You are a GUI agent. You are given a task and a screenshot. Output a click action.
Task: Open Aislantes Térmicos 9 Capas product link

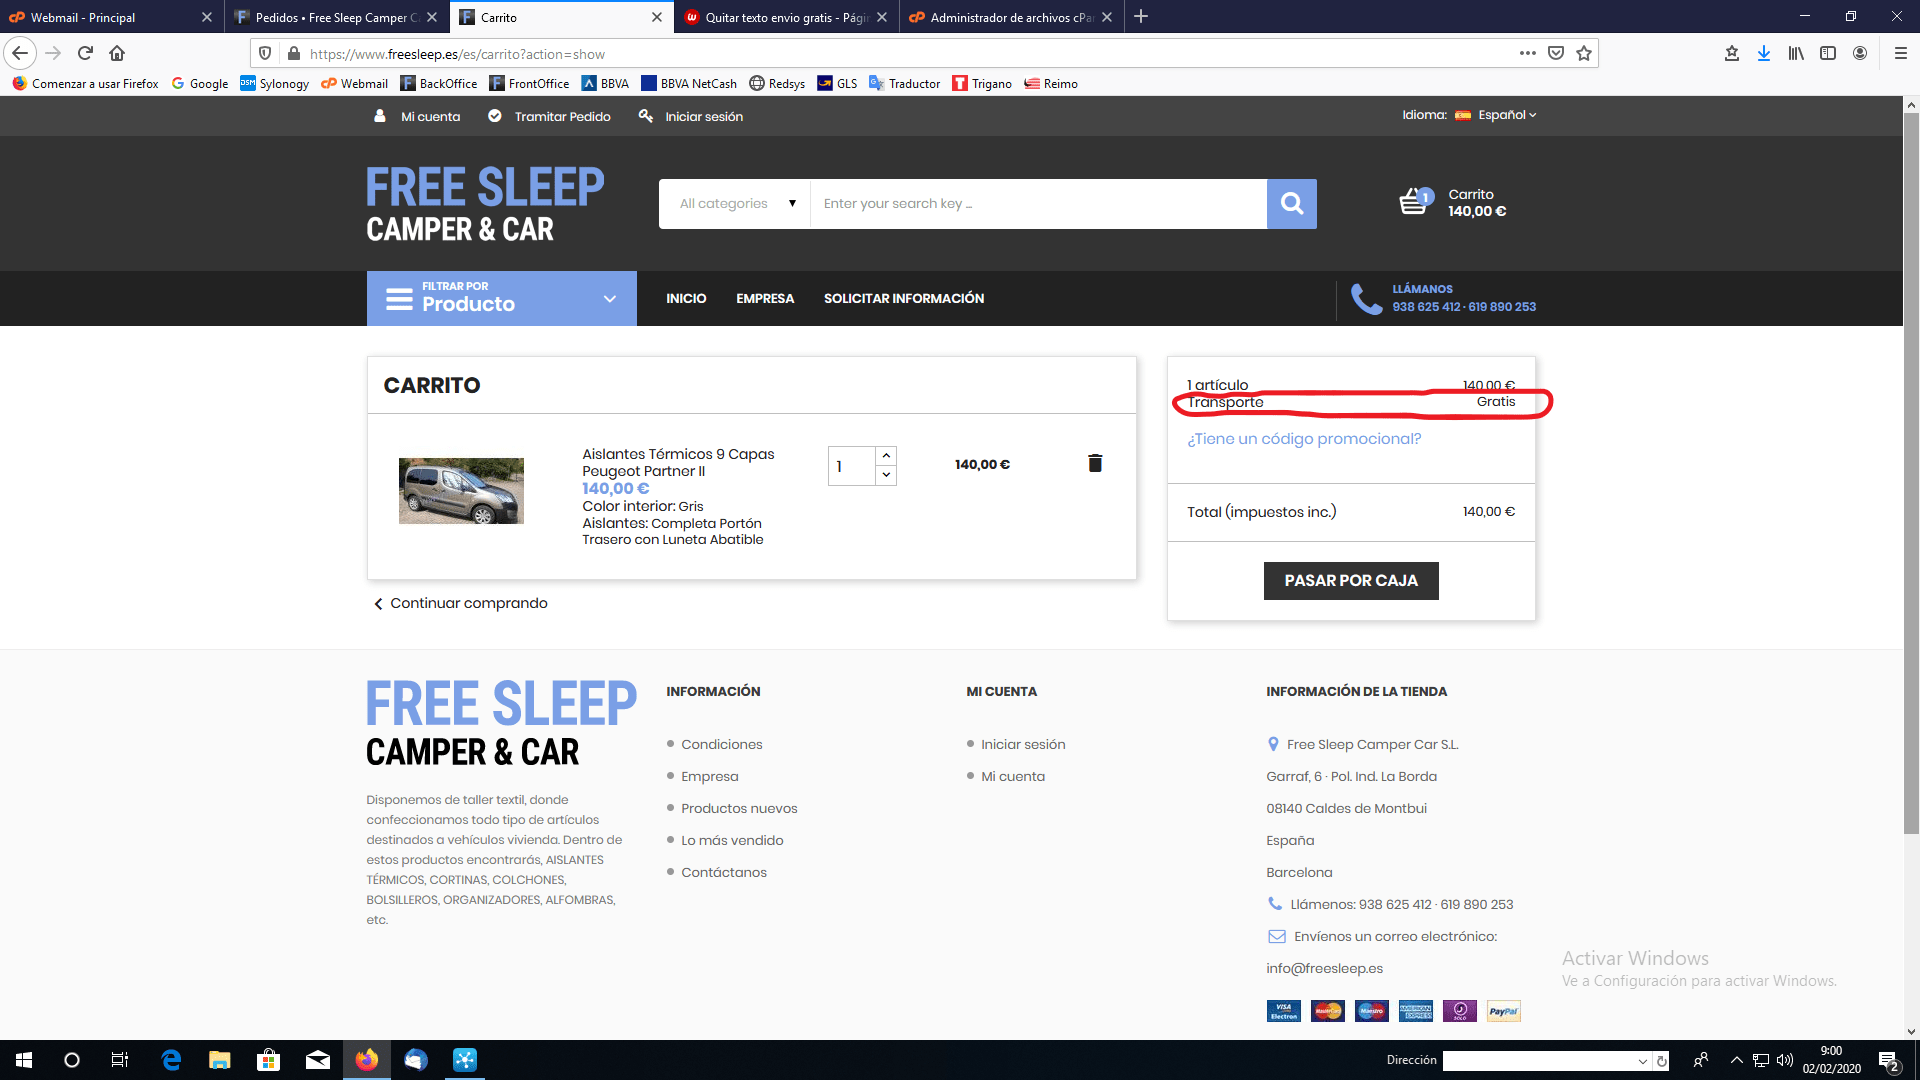(678, 462)
